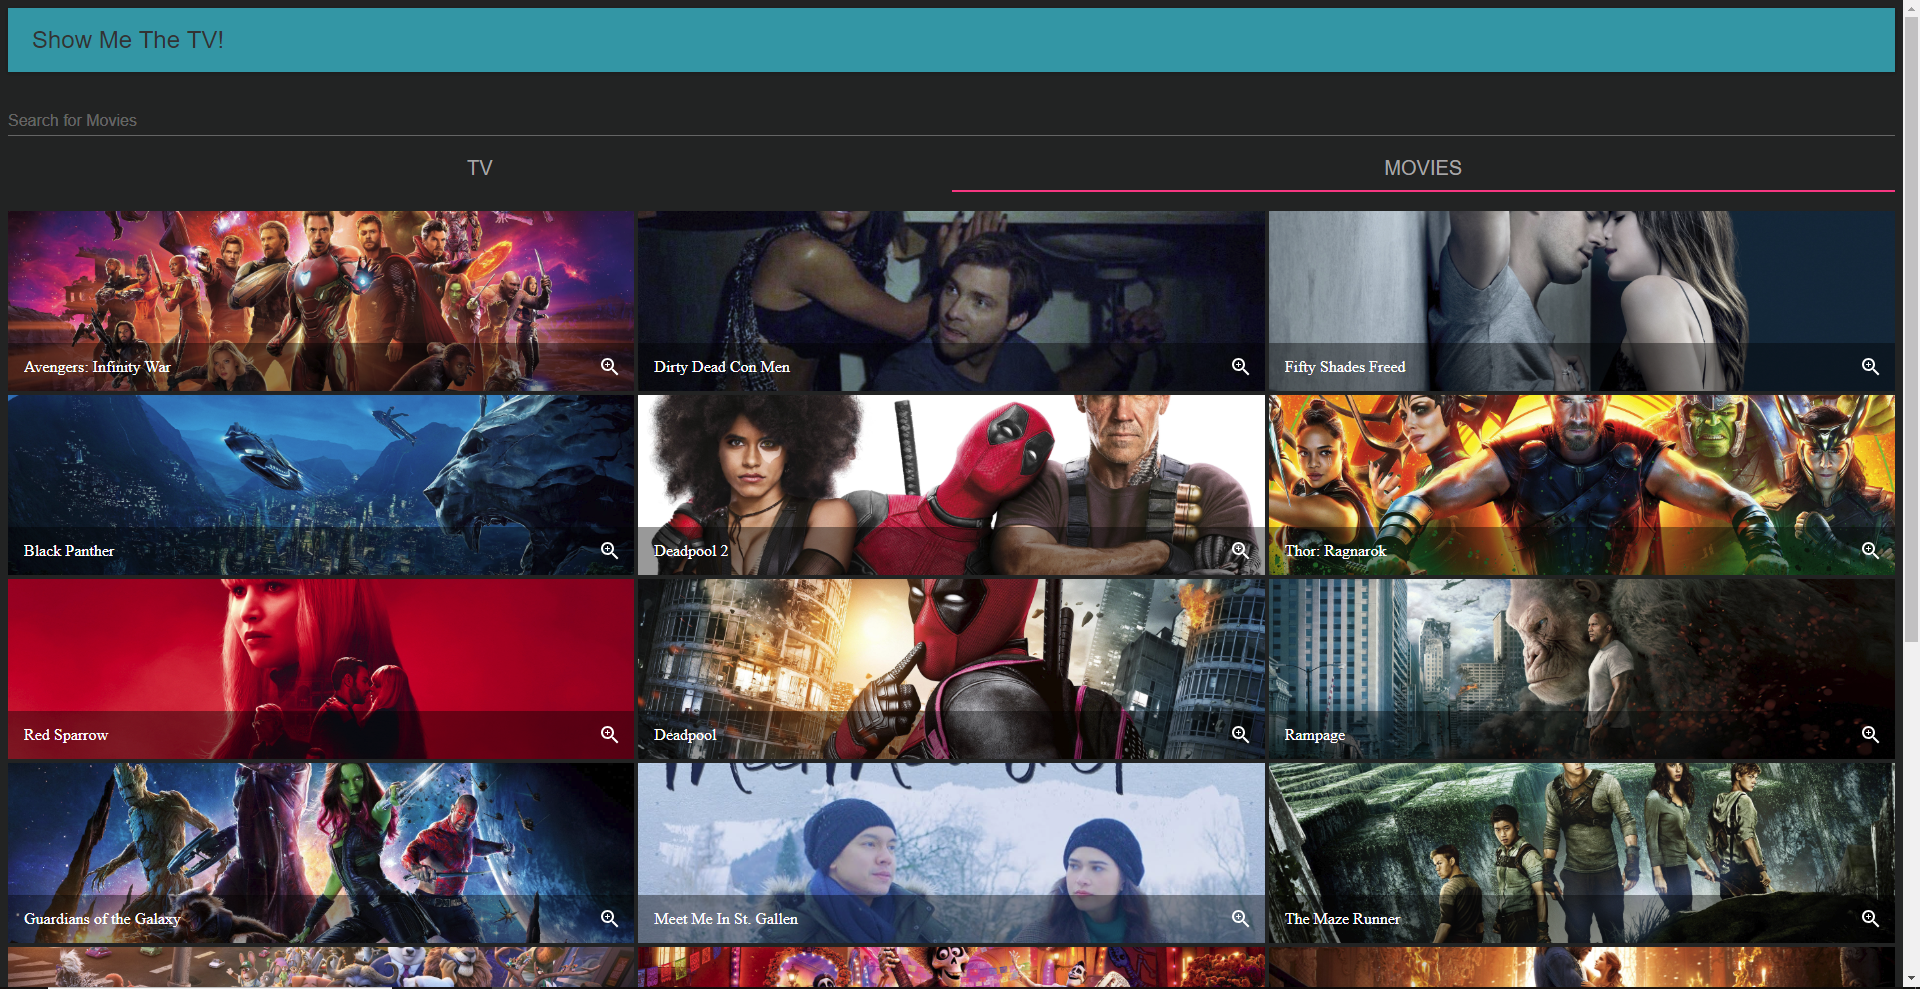This screenshot has height=989, width=1920.
Task: Open Rampage poster thumbnail
Action: [x=1582, y=669]
